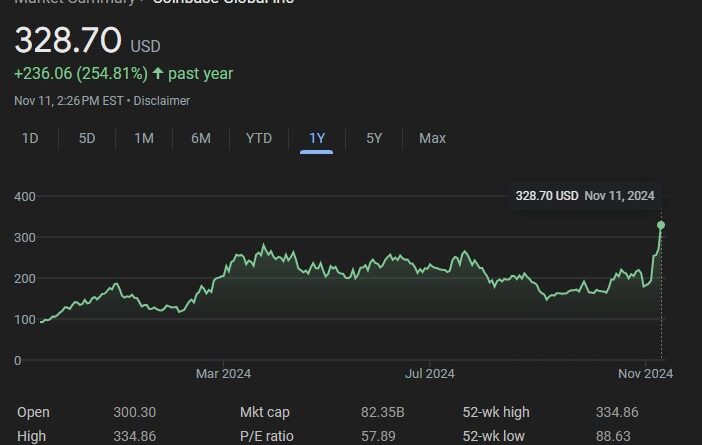Click the green data point on chart
Screen dimensions: 702x445
coord(661,225)
